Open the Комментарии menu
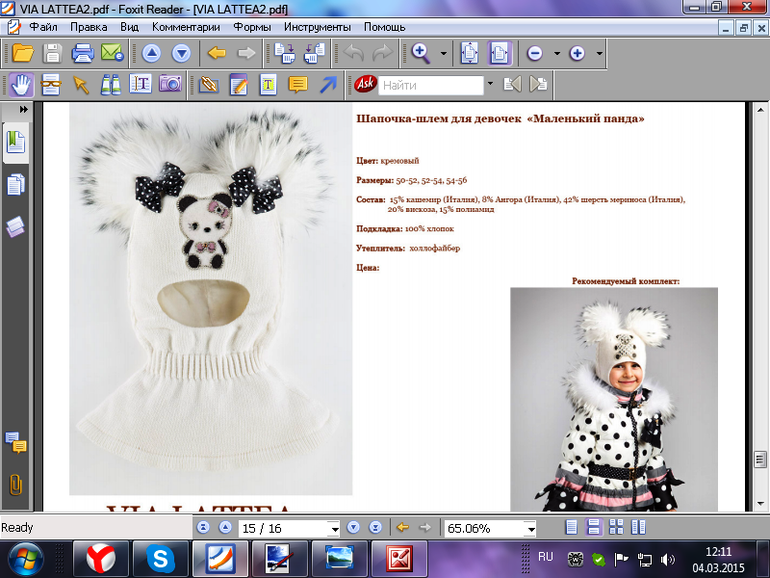770x578 pixels. [186, 27]
